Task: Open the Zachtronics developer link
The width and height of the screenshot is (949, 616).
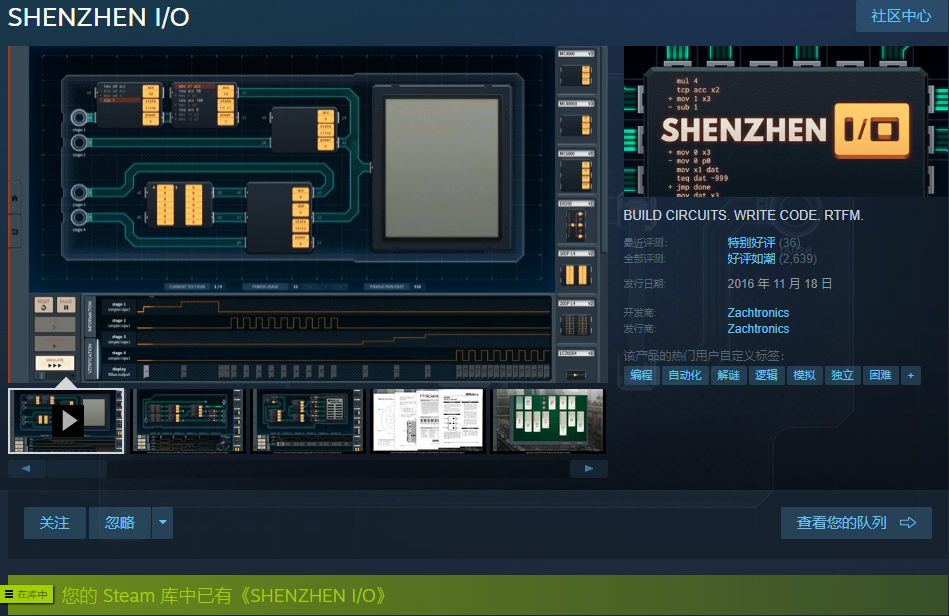Action: pyautogui.click(x=758, y=313)
